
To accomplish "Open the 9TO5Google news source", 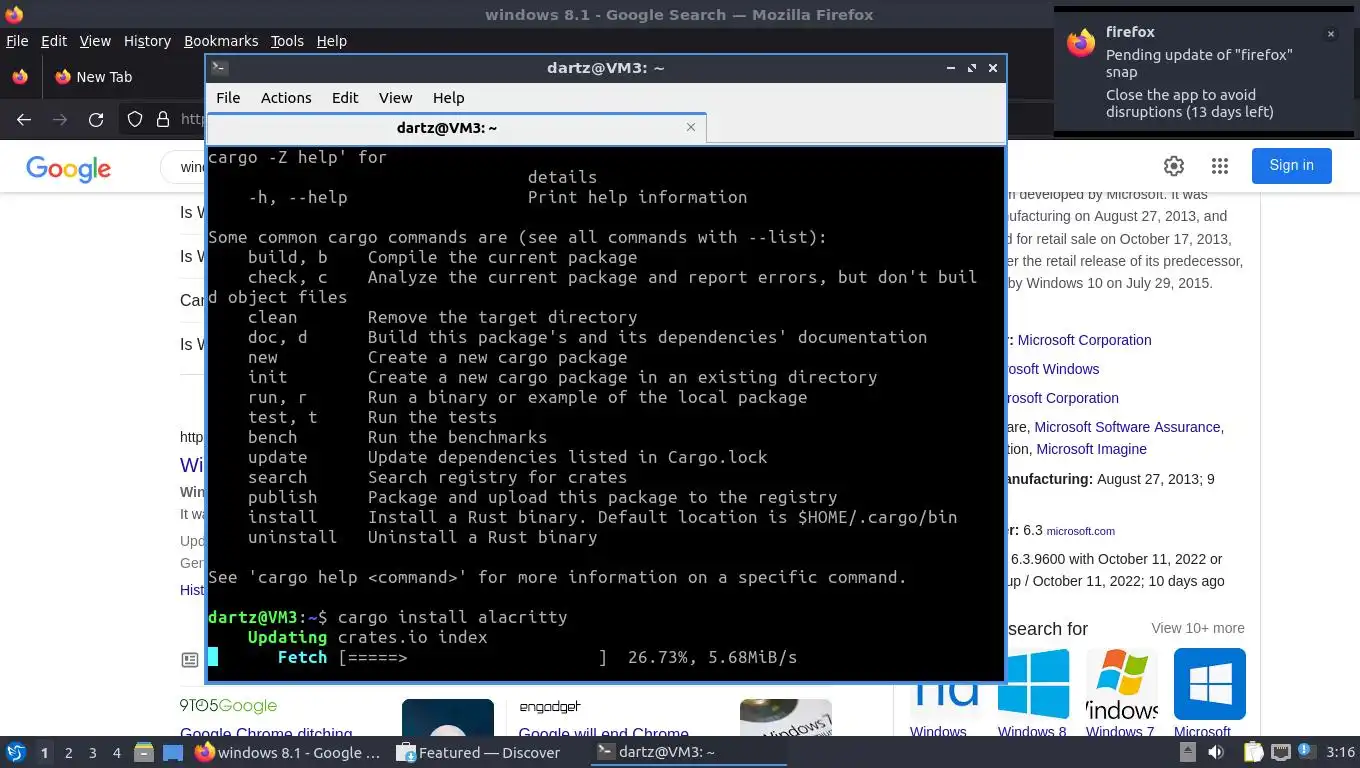I will pyautogui.click(x=228, y=706).
